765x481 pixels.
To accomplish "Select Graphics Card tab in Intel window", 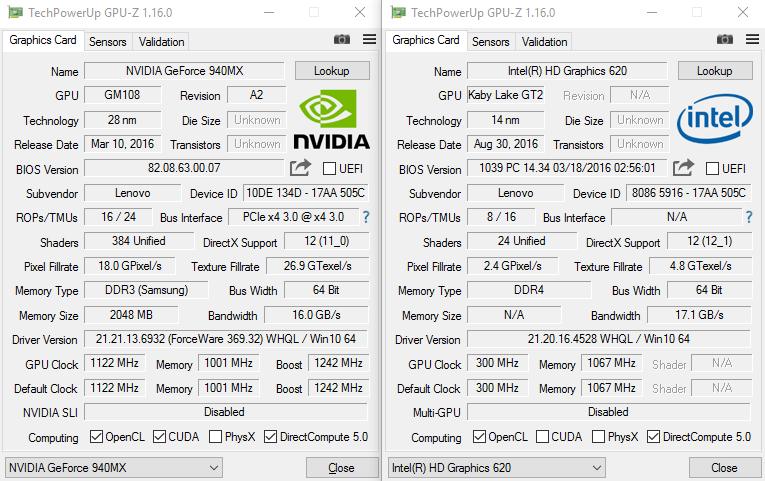I will 426,40.
